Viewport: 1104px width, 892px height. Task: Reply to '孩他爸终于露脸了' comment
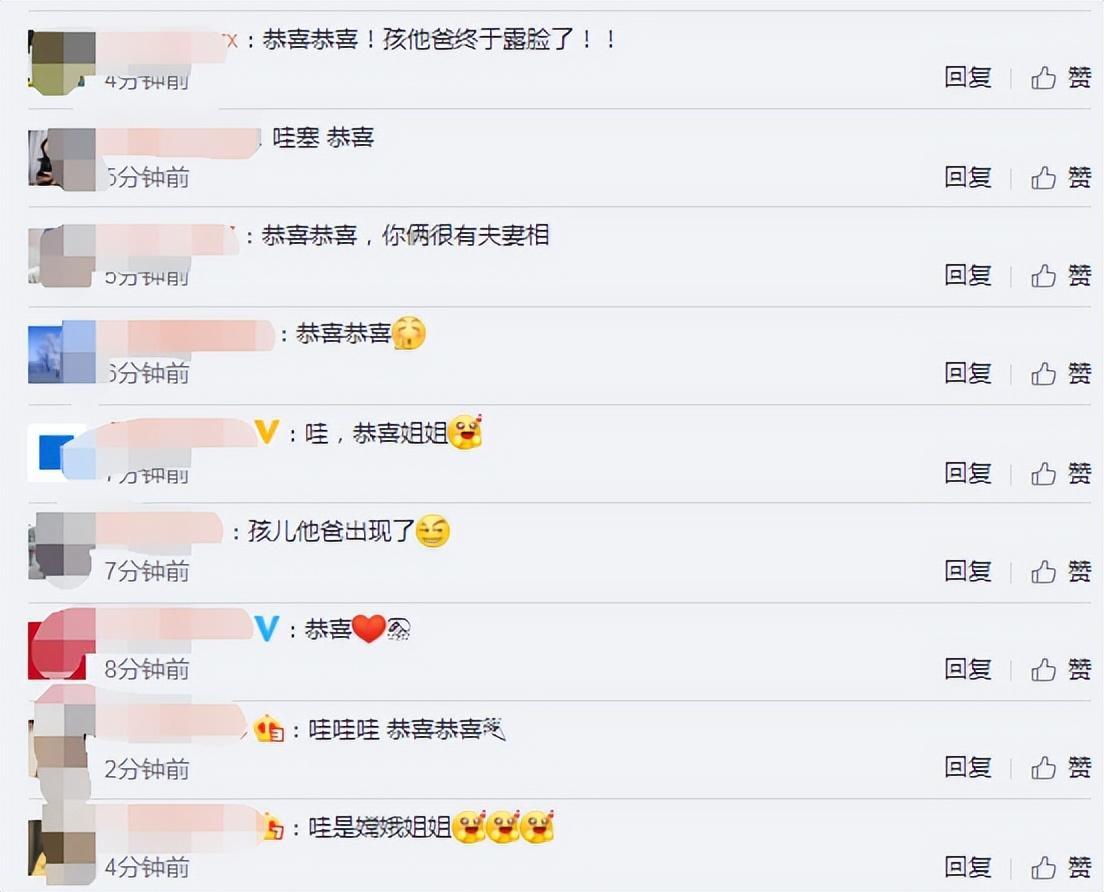point(968,77)
